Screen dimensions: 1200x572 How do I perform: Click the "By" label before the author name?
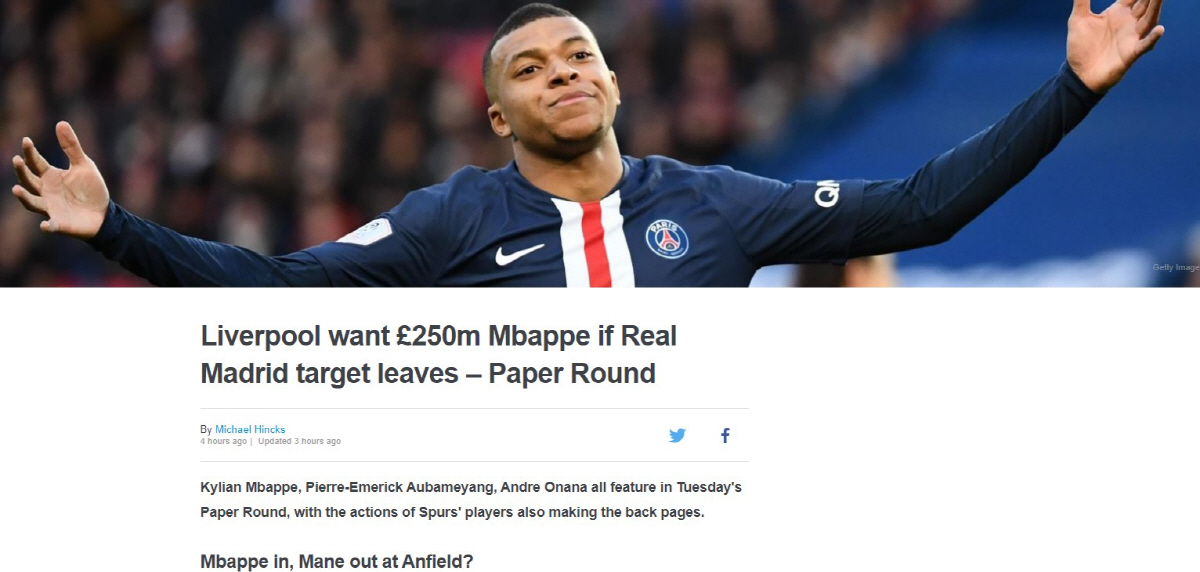[206, 429]
